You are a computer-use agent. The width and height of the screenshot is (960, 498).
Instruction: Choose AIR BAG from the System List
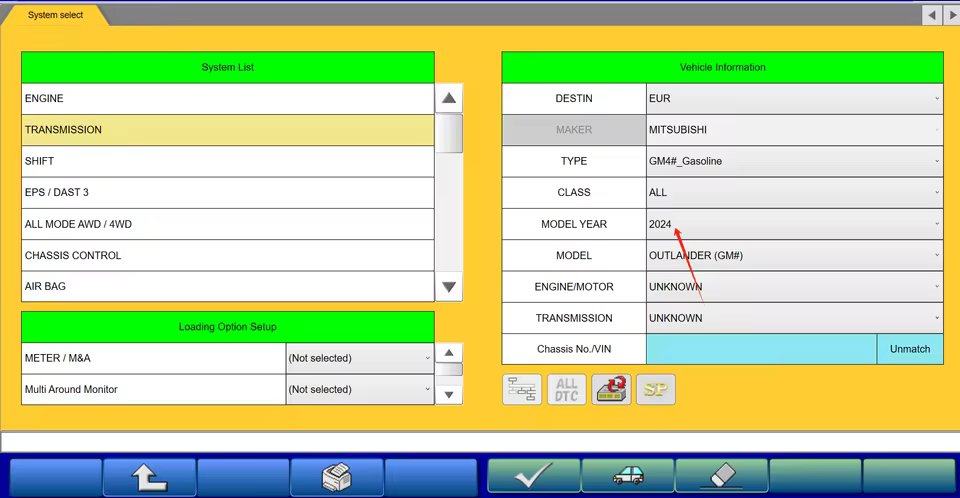point(227,286)
